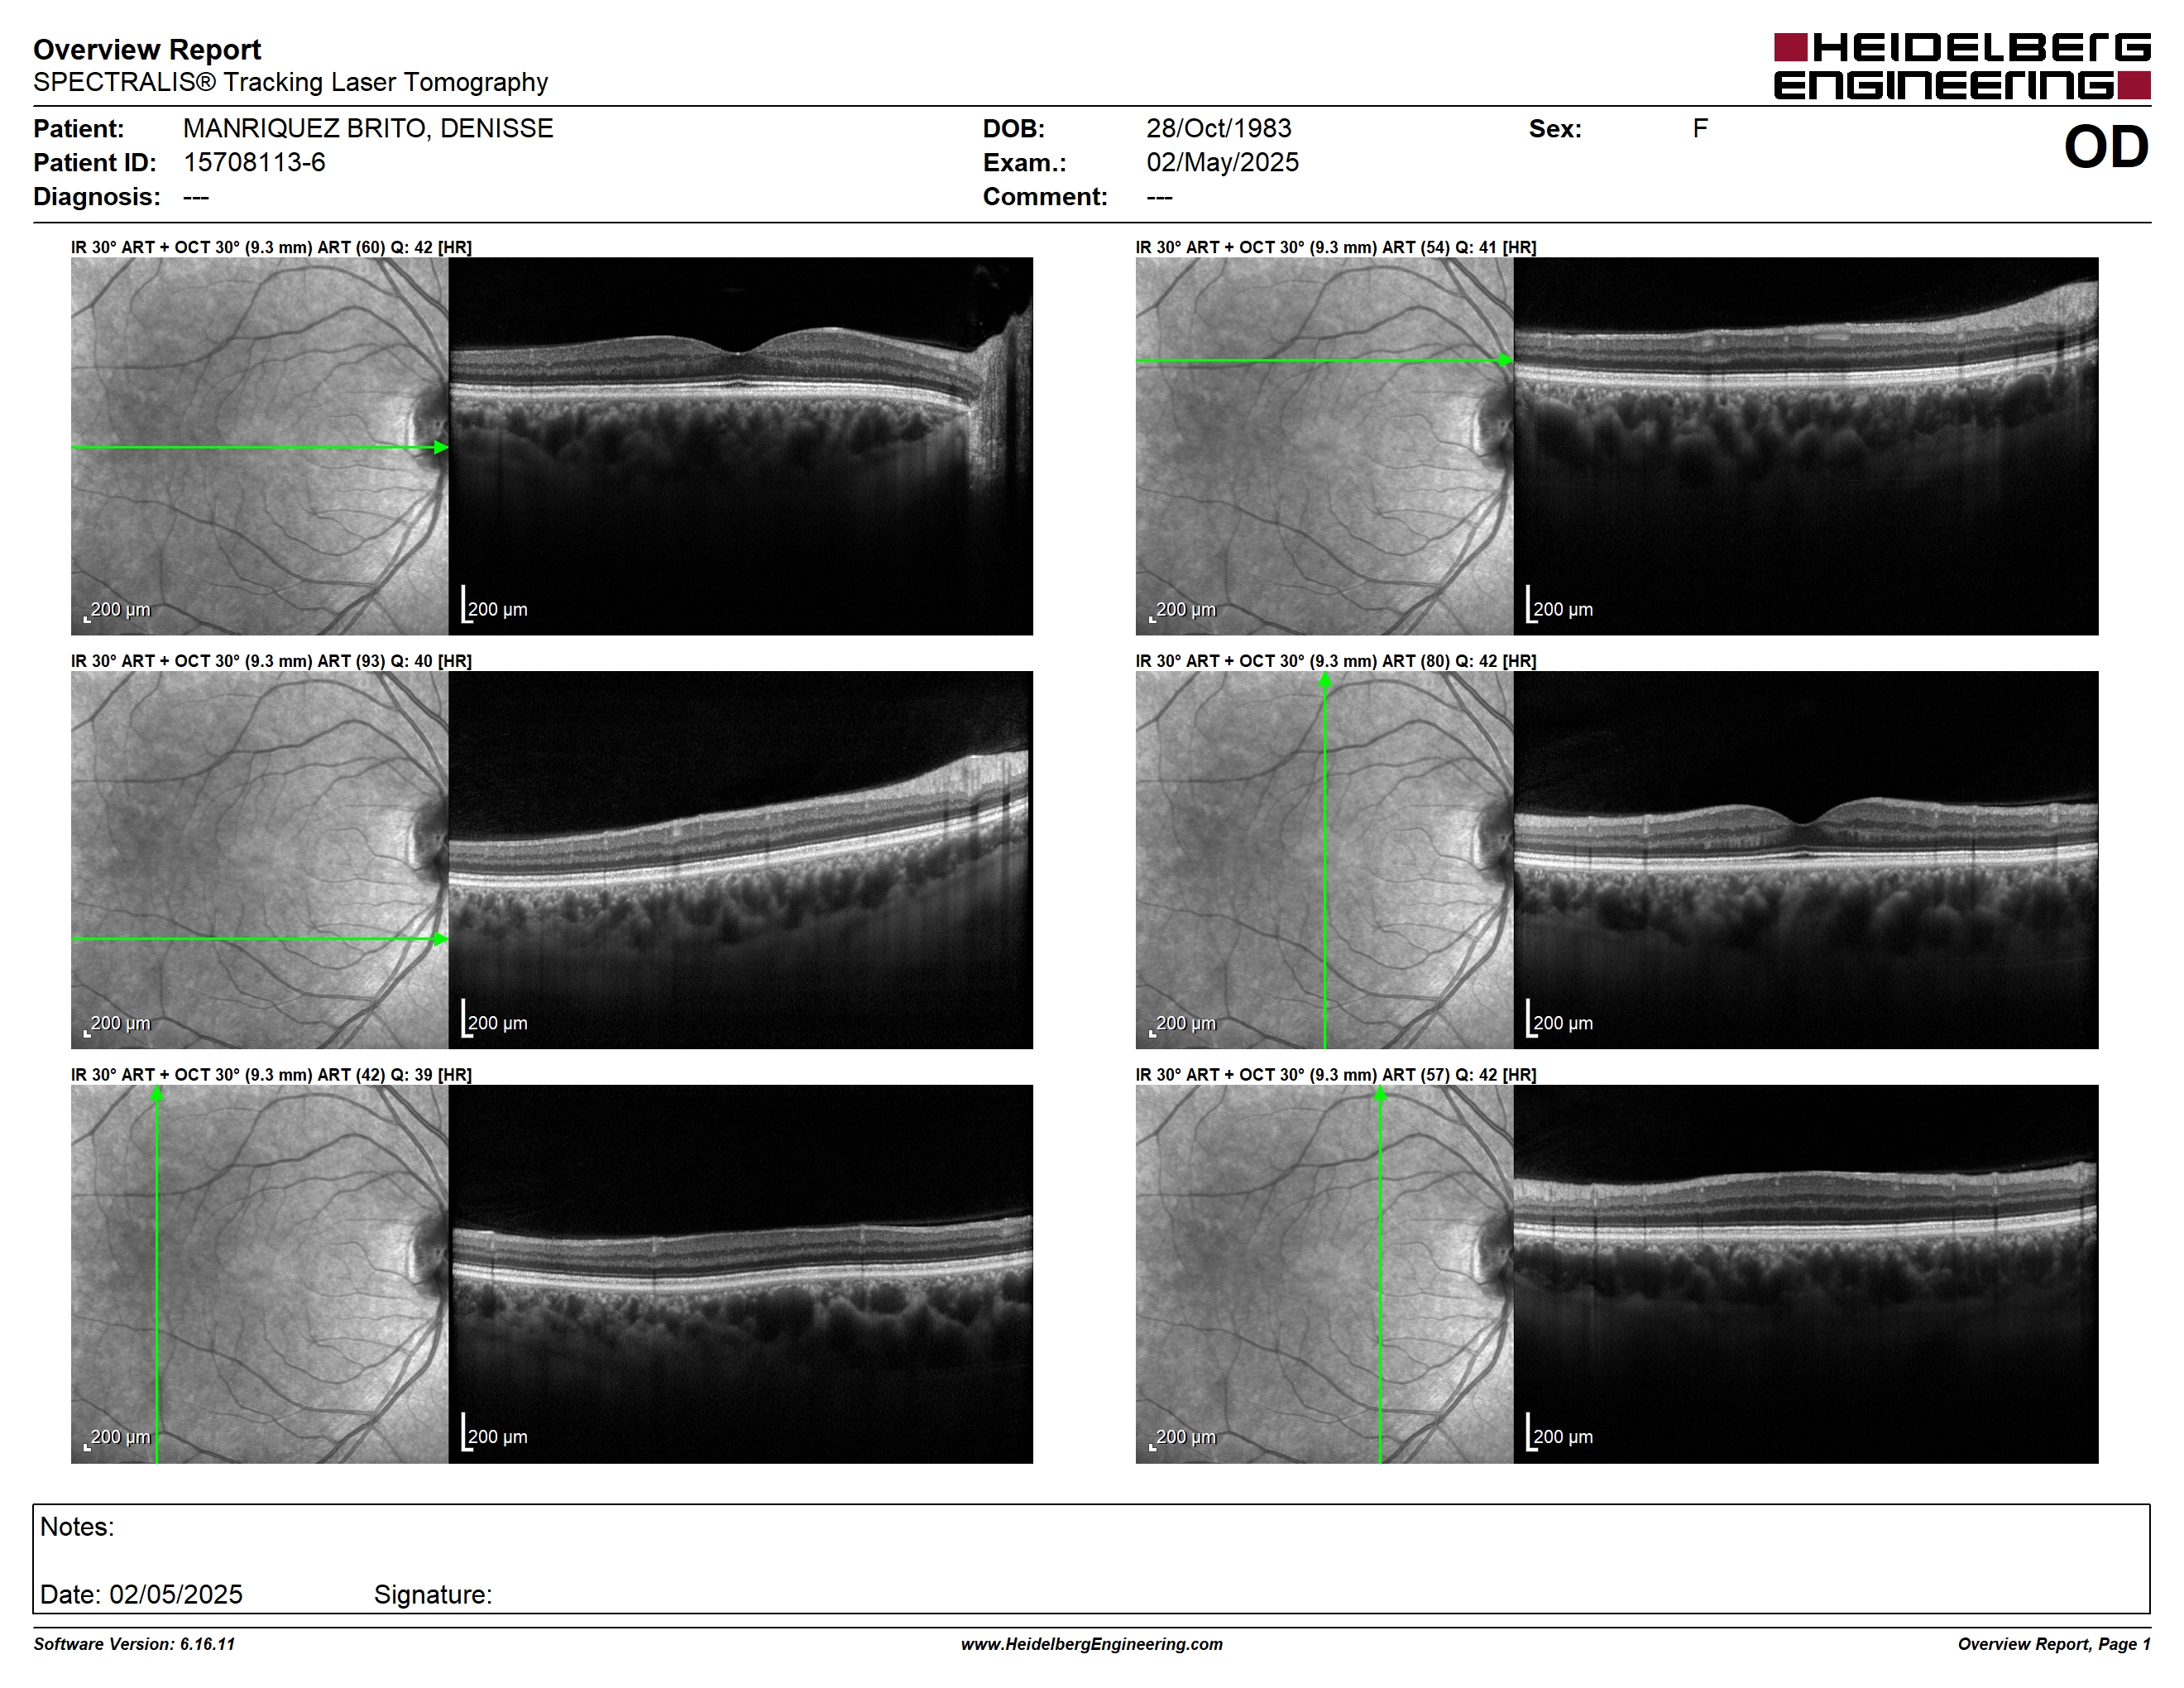Open the IR fundus image for ART (80) scan
Image resolution: width=2184 pixels, height=1688 pixels.
(x=1324, y=860)
